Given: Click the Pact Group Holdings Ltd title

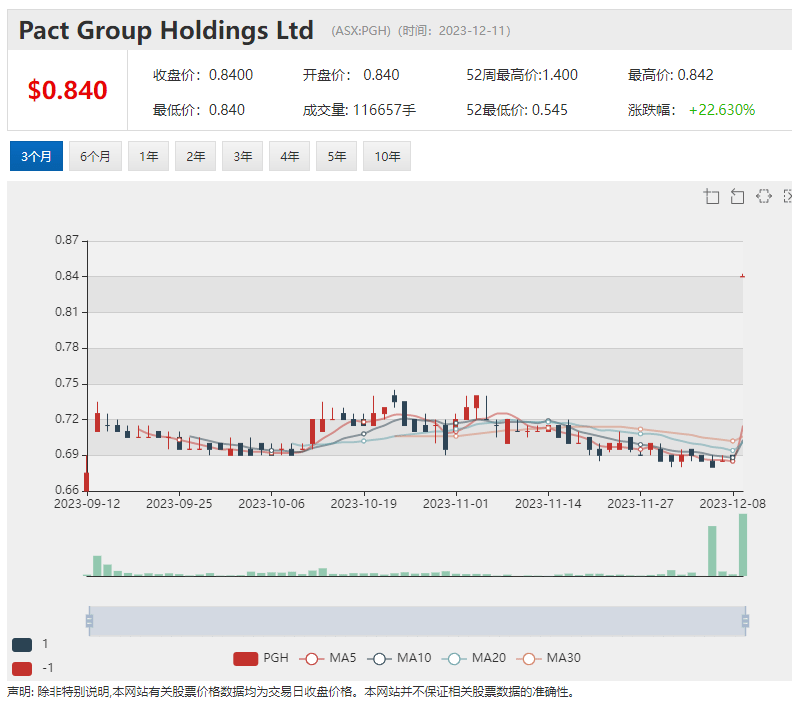Looking at the screenshot, I should point(166,30).
